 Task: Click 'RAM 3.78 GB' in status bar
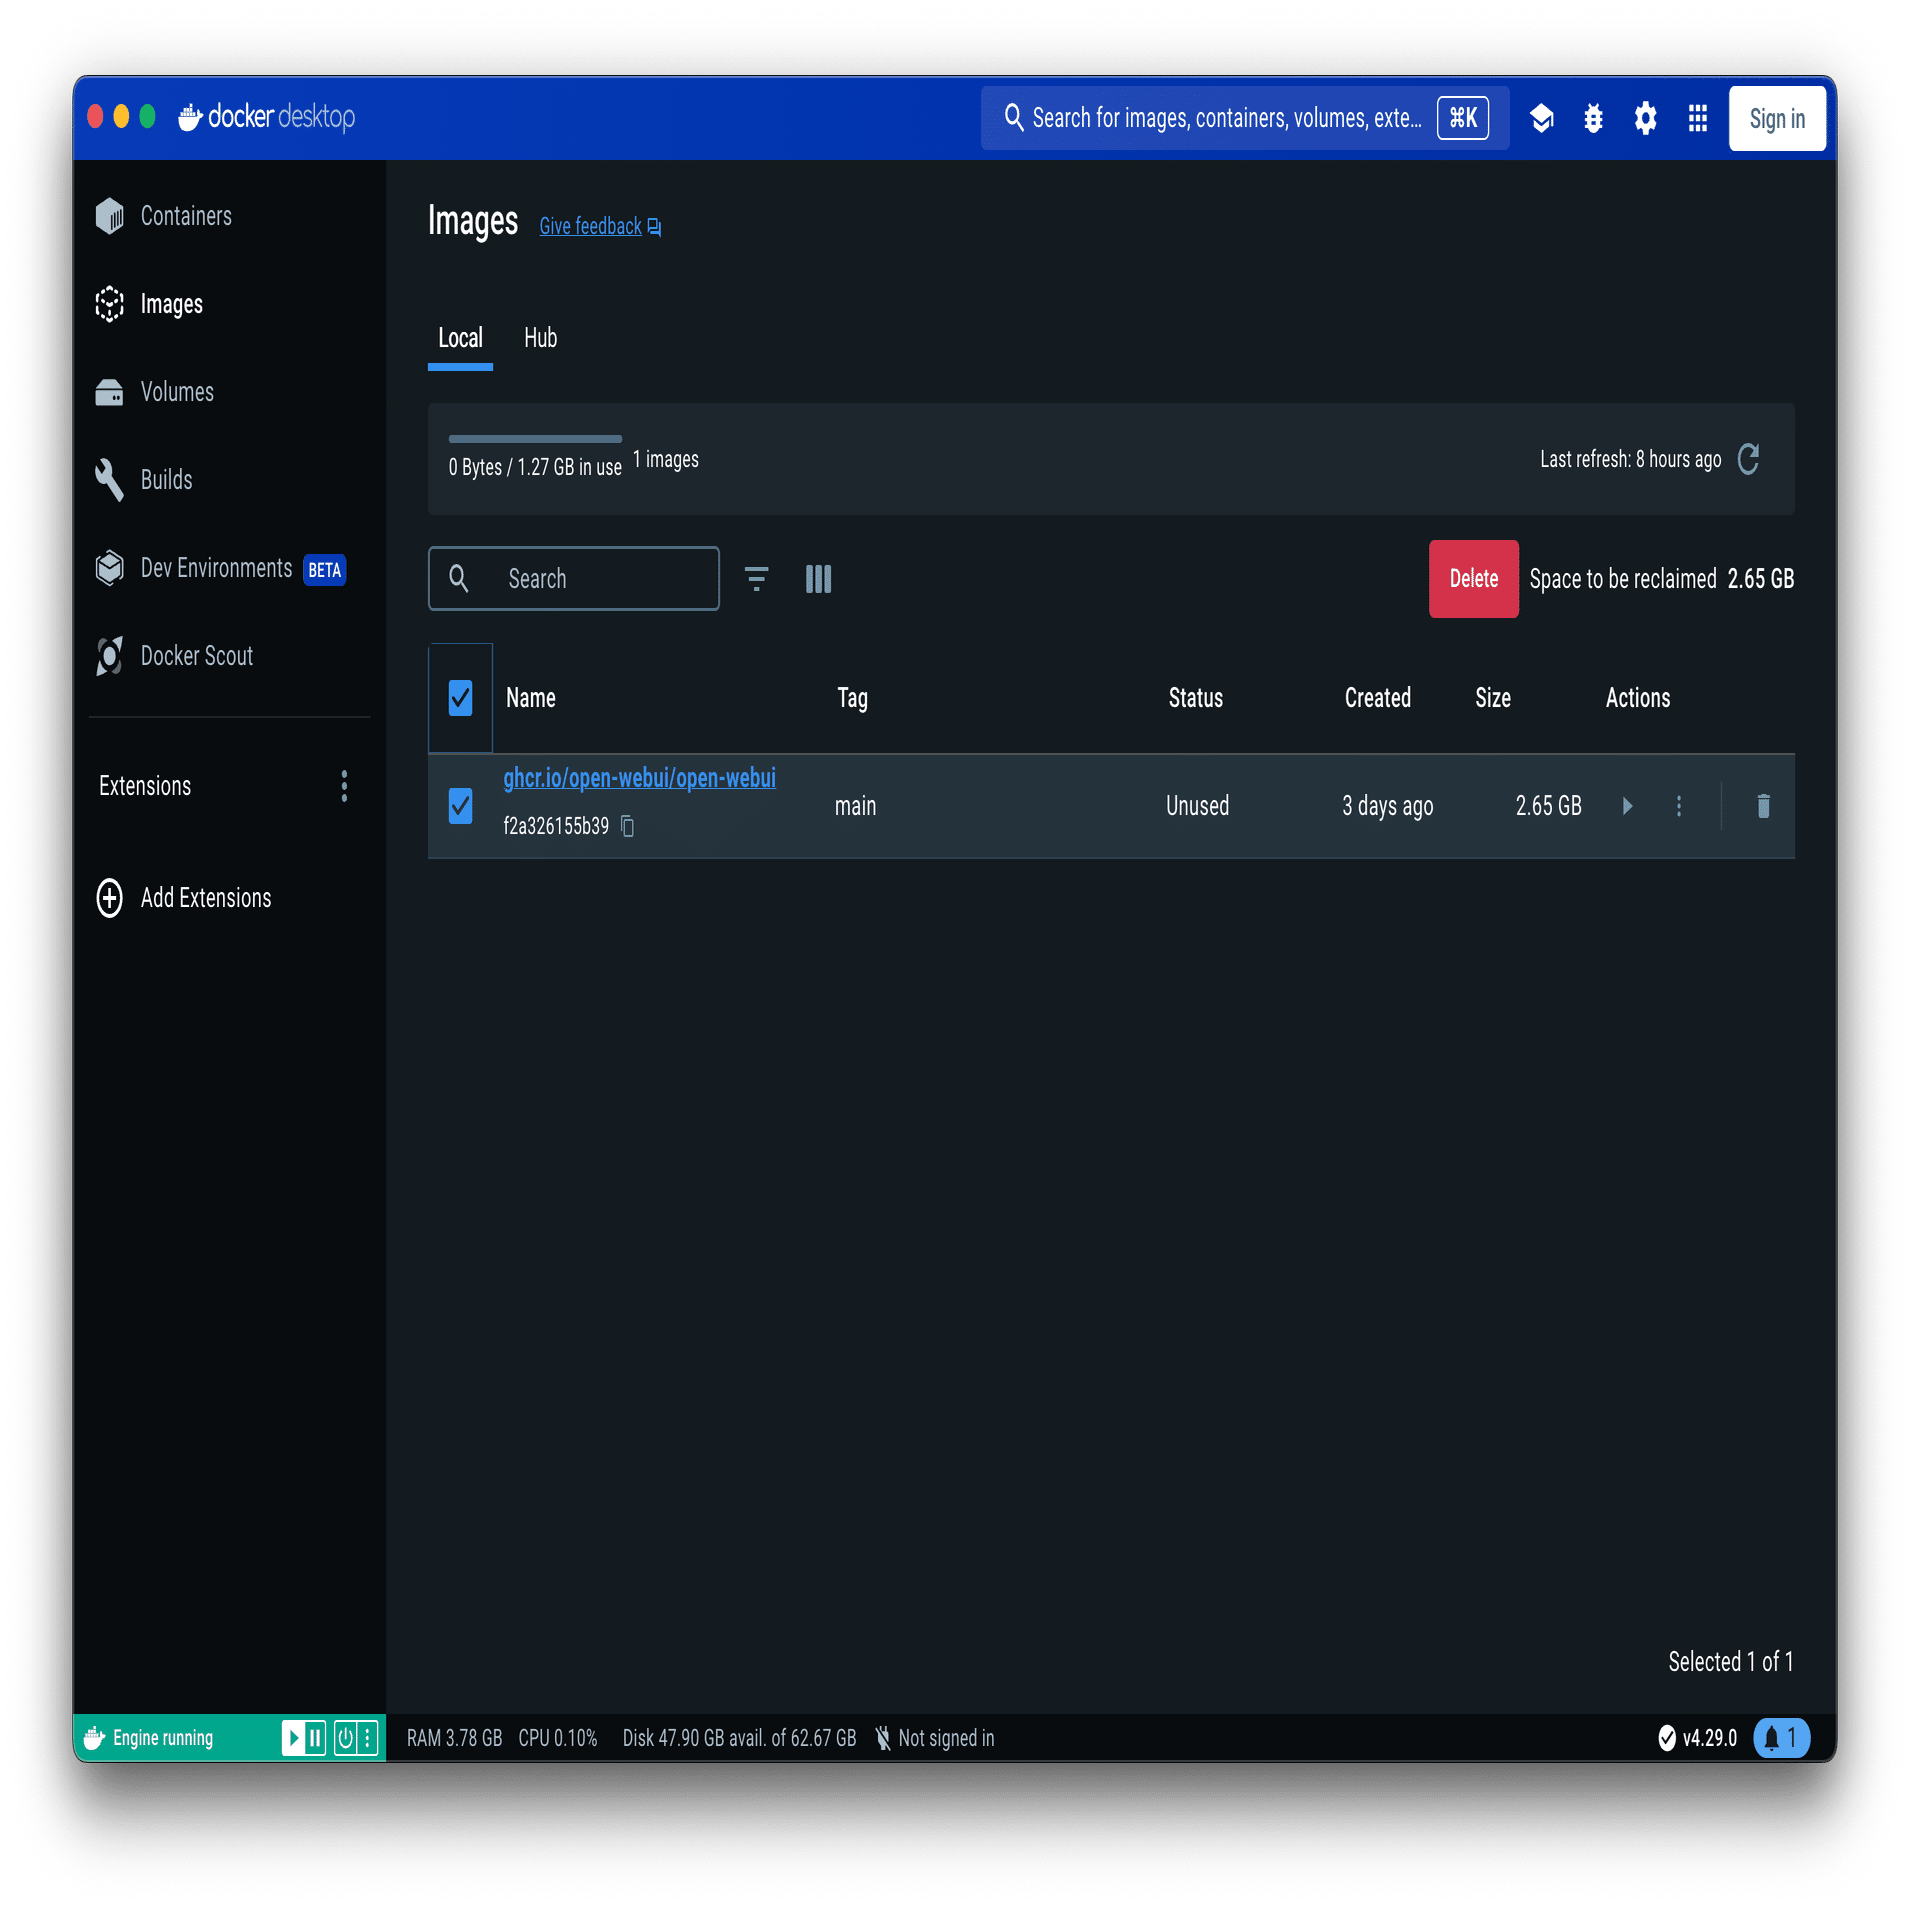(454, 1738)
